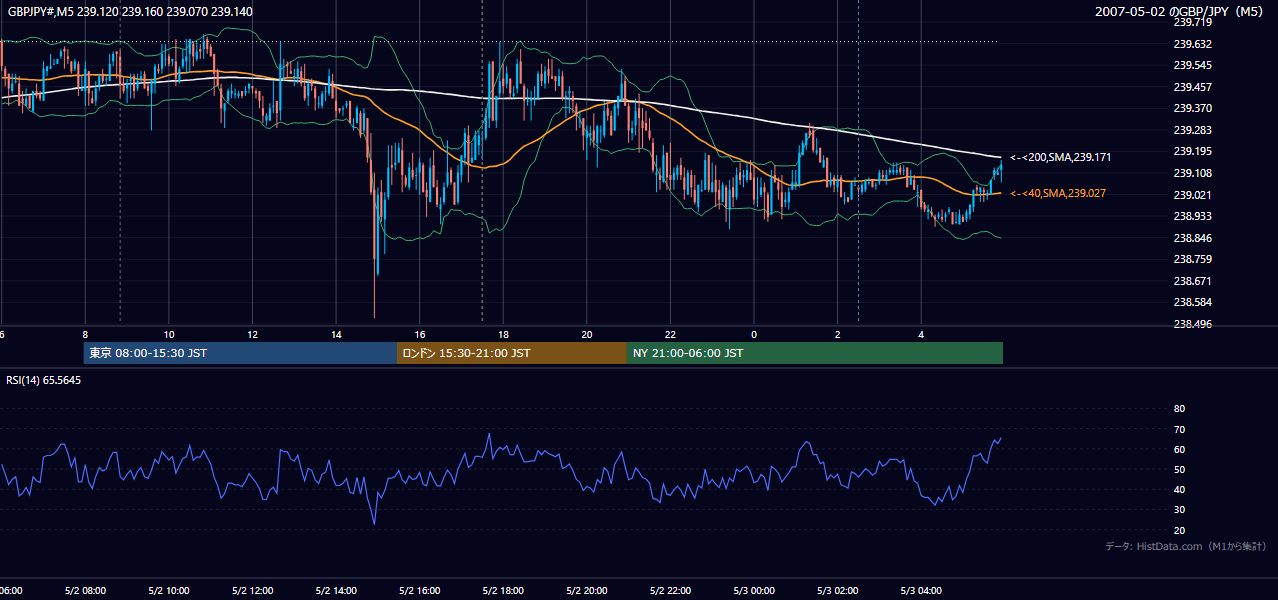Click the 5/3 02:00 bottom time label
Viewport: 1278px width, 600px height.
coord(838,591)
